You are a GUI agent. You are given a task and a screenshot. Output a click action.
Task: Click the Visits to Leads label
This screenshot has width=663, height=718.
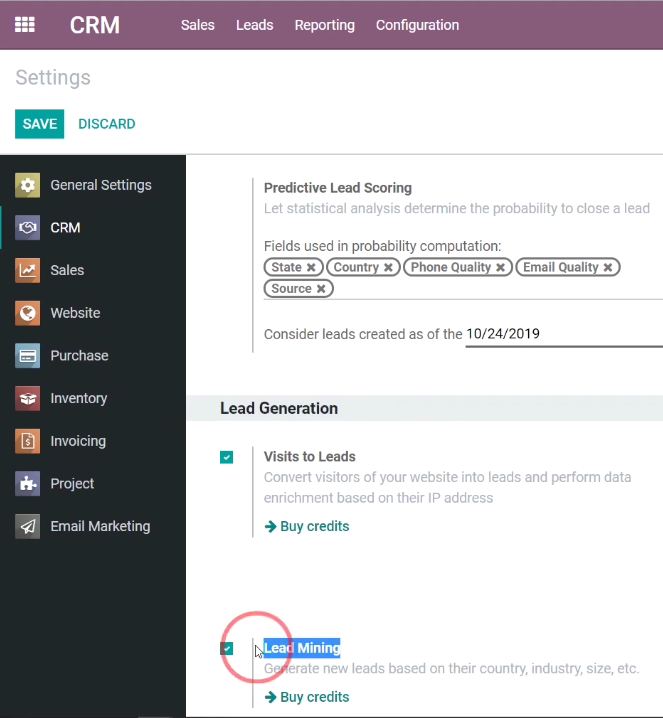310,457
